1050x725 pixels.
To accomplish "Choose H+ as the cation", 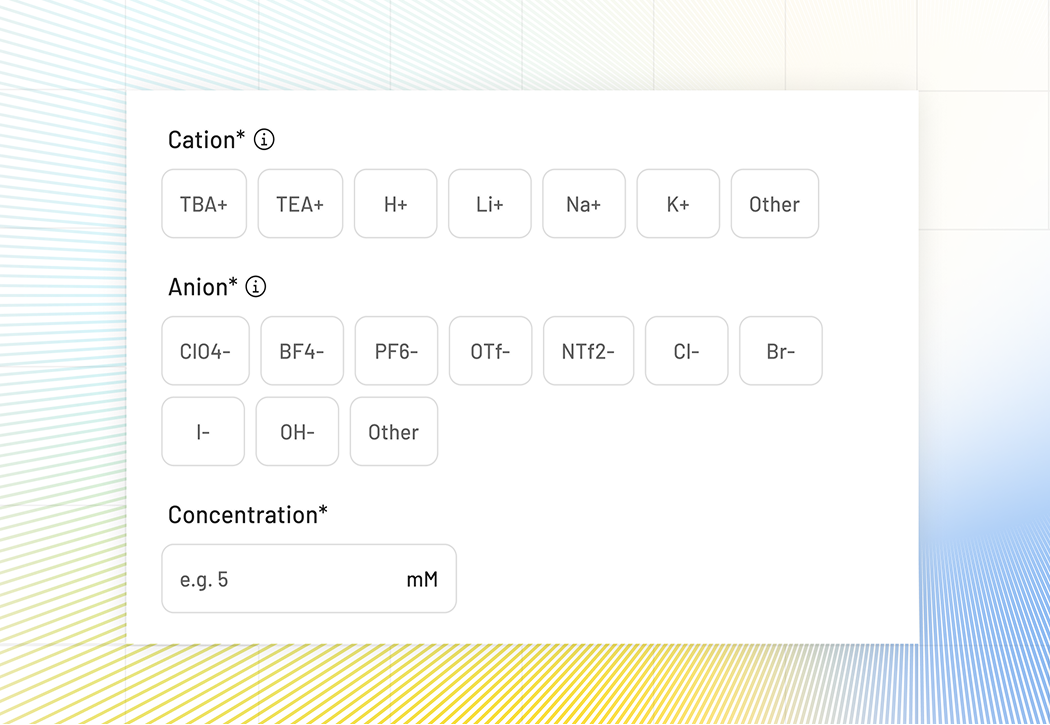I will 395,204.
